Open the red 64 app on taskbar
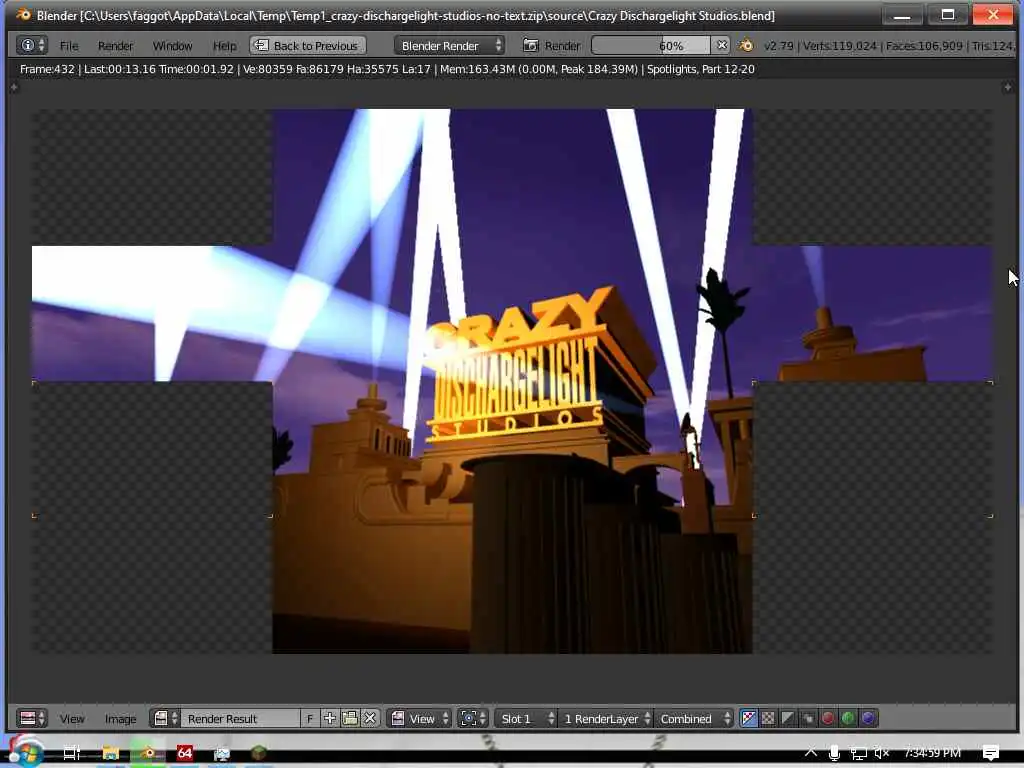This screenshot has height=768, width=1024. tap(185, 753)
